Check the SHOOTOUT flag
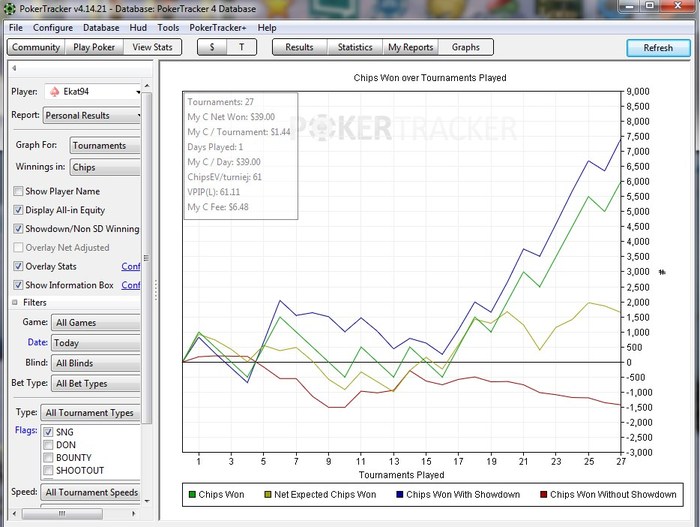This screenshot has width=700, height=527. coord(48,470)
